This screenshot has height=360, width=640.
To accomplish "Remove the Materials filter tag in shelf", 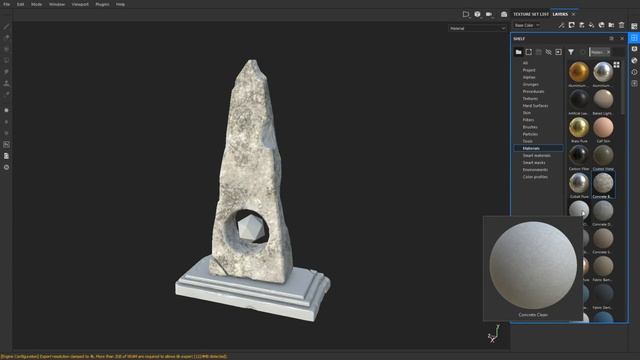I will 608,52.
